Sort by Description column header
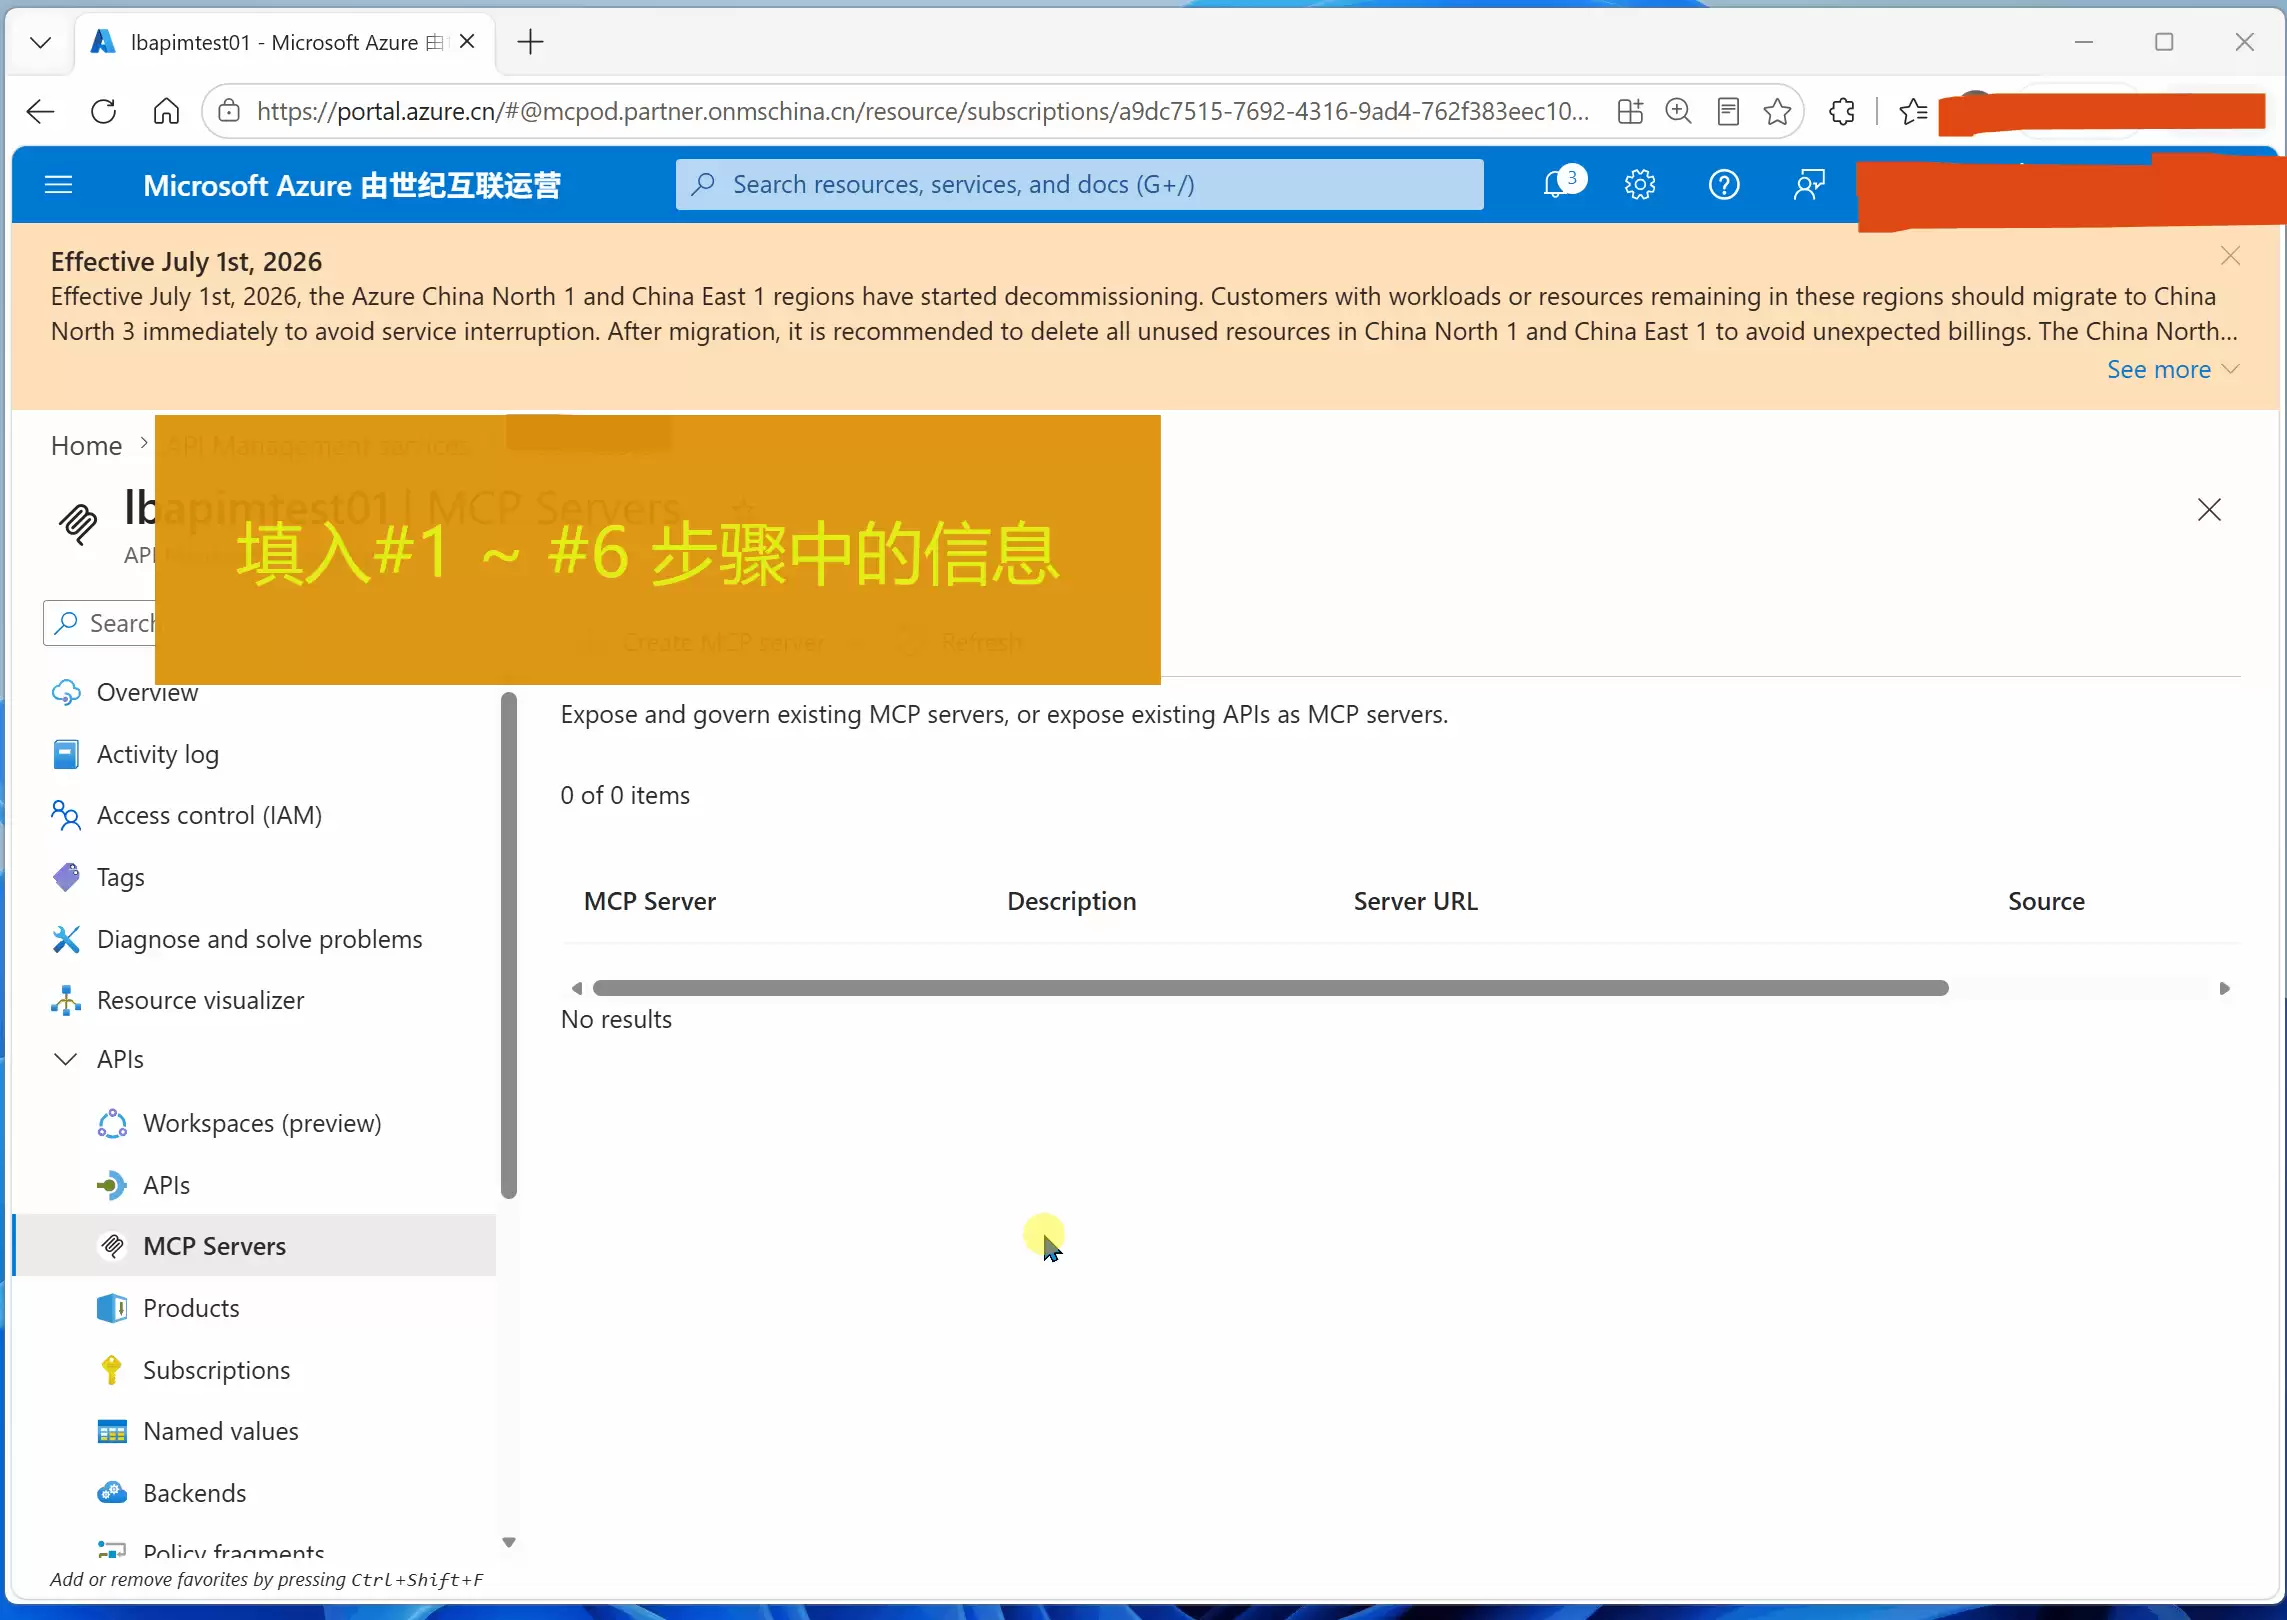 tap(1071, 901)
